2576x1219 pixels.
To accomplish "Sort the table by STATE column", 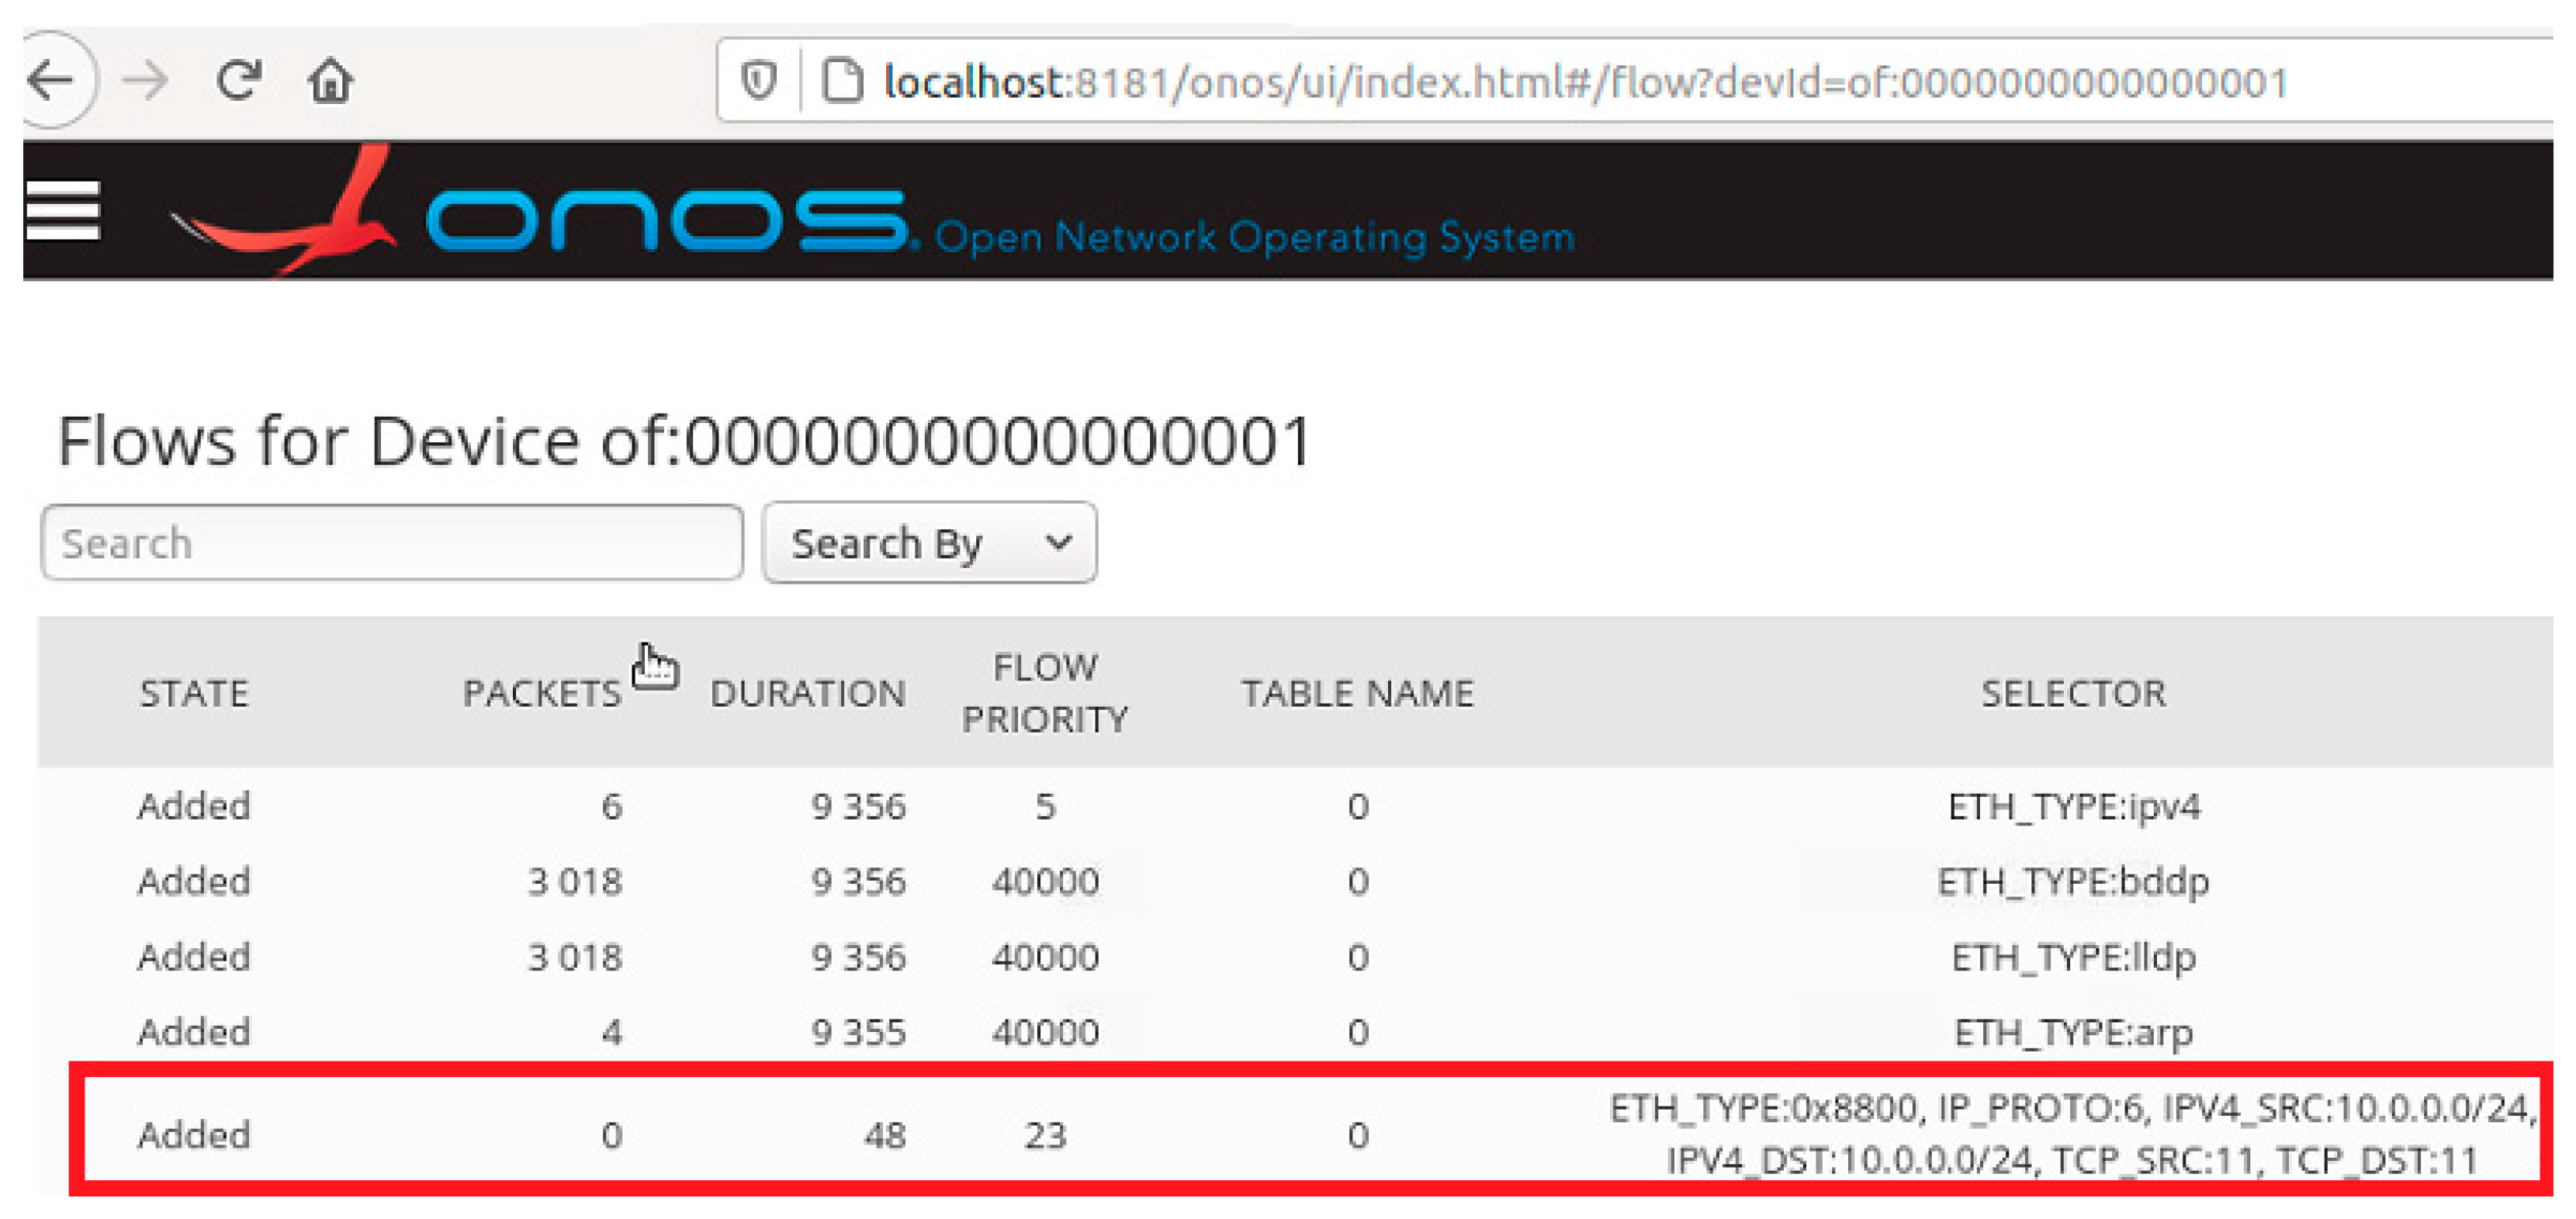I will click(194, 693).
